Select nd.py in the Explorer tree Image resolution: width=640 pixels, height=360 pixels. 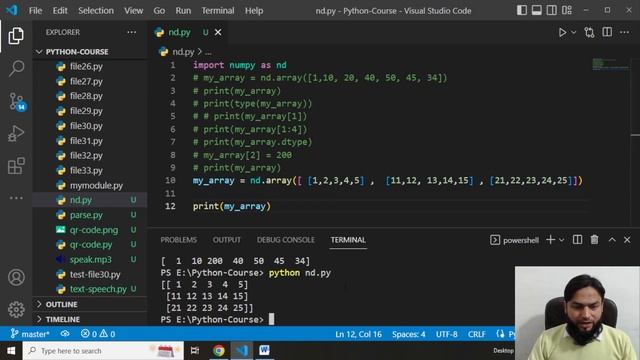click(x=90, y=200)
